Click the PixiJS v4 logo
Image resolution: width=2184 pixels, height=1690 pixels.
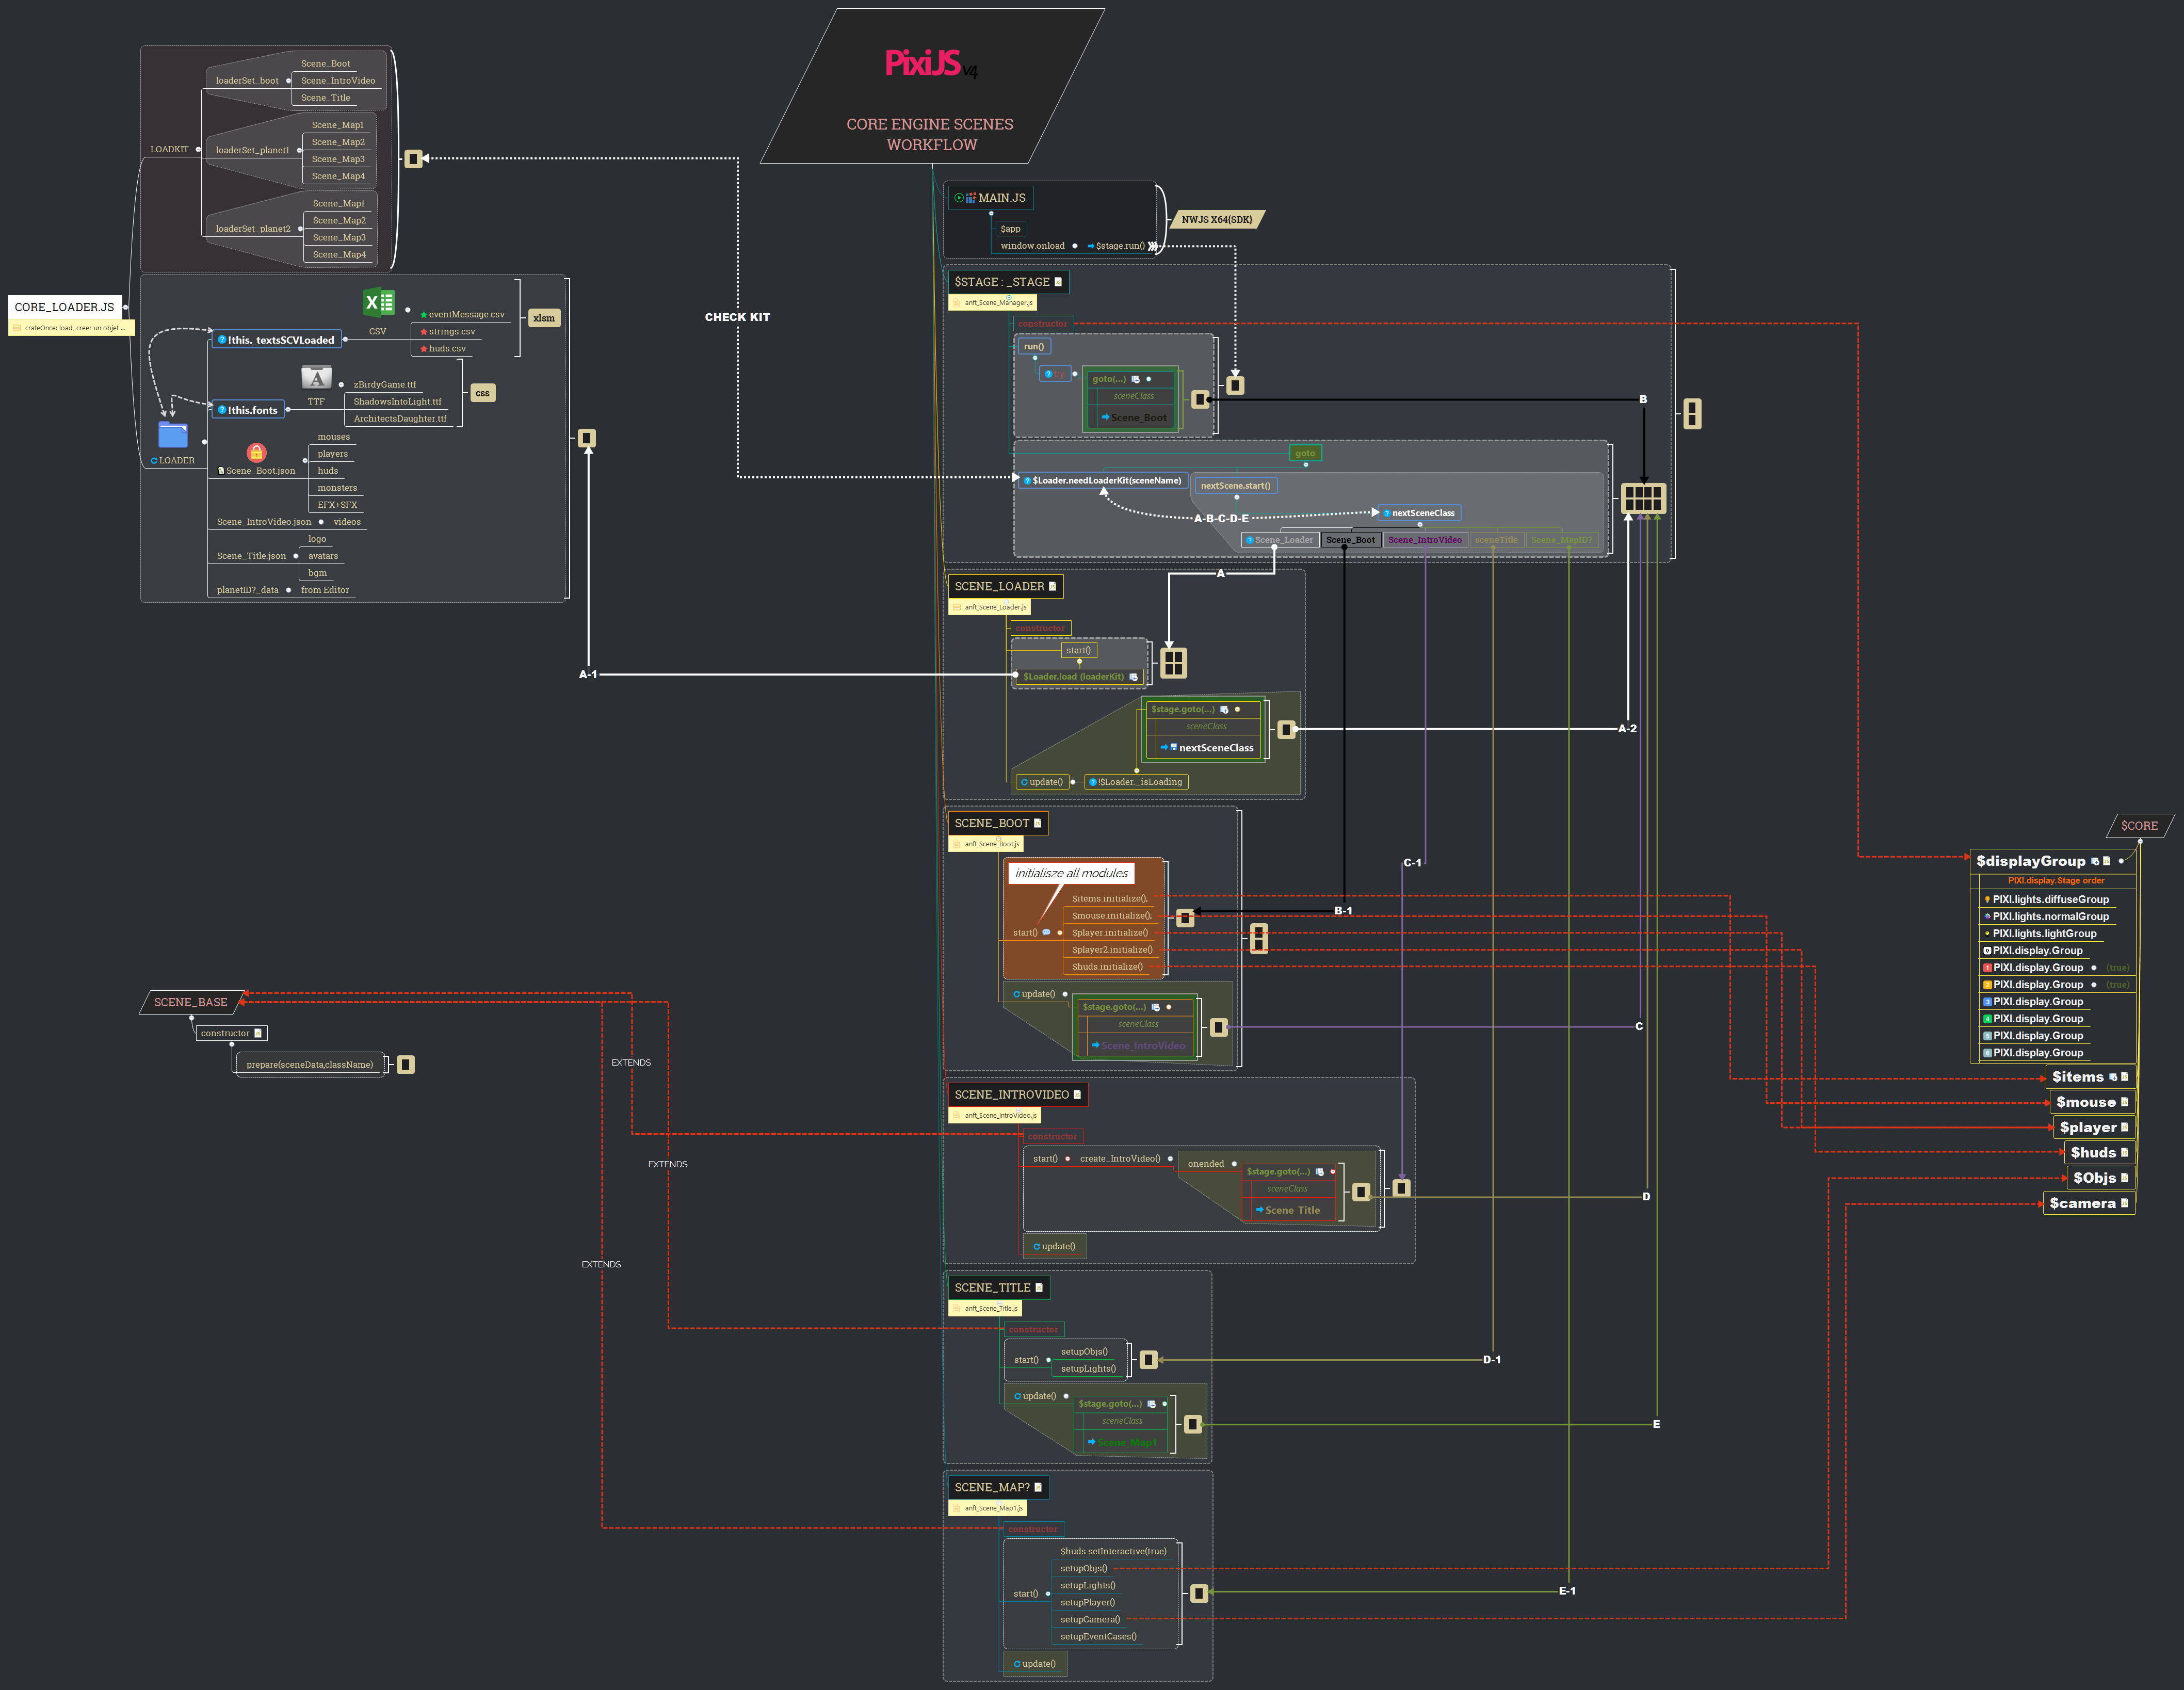coord(931,64)
